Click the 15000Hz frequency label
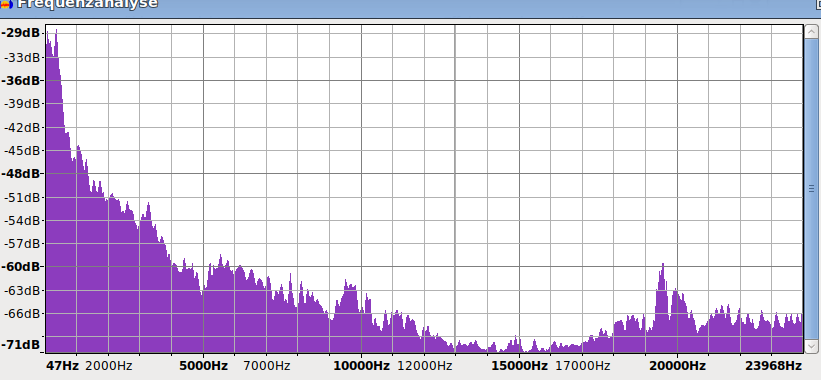Viewport: 821px width, 380px height. [x=519, y=365]
